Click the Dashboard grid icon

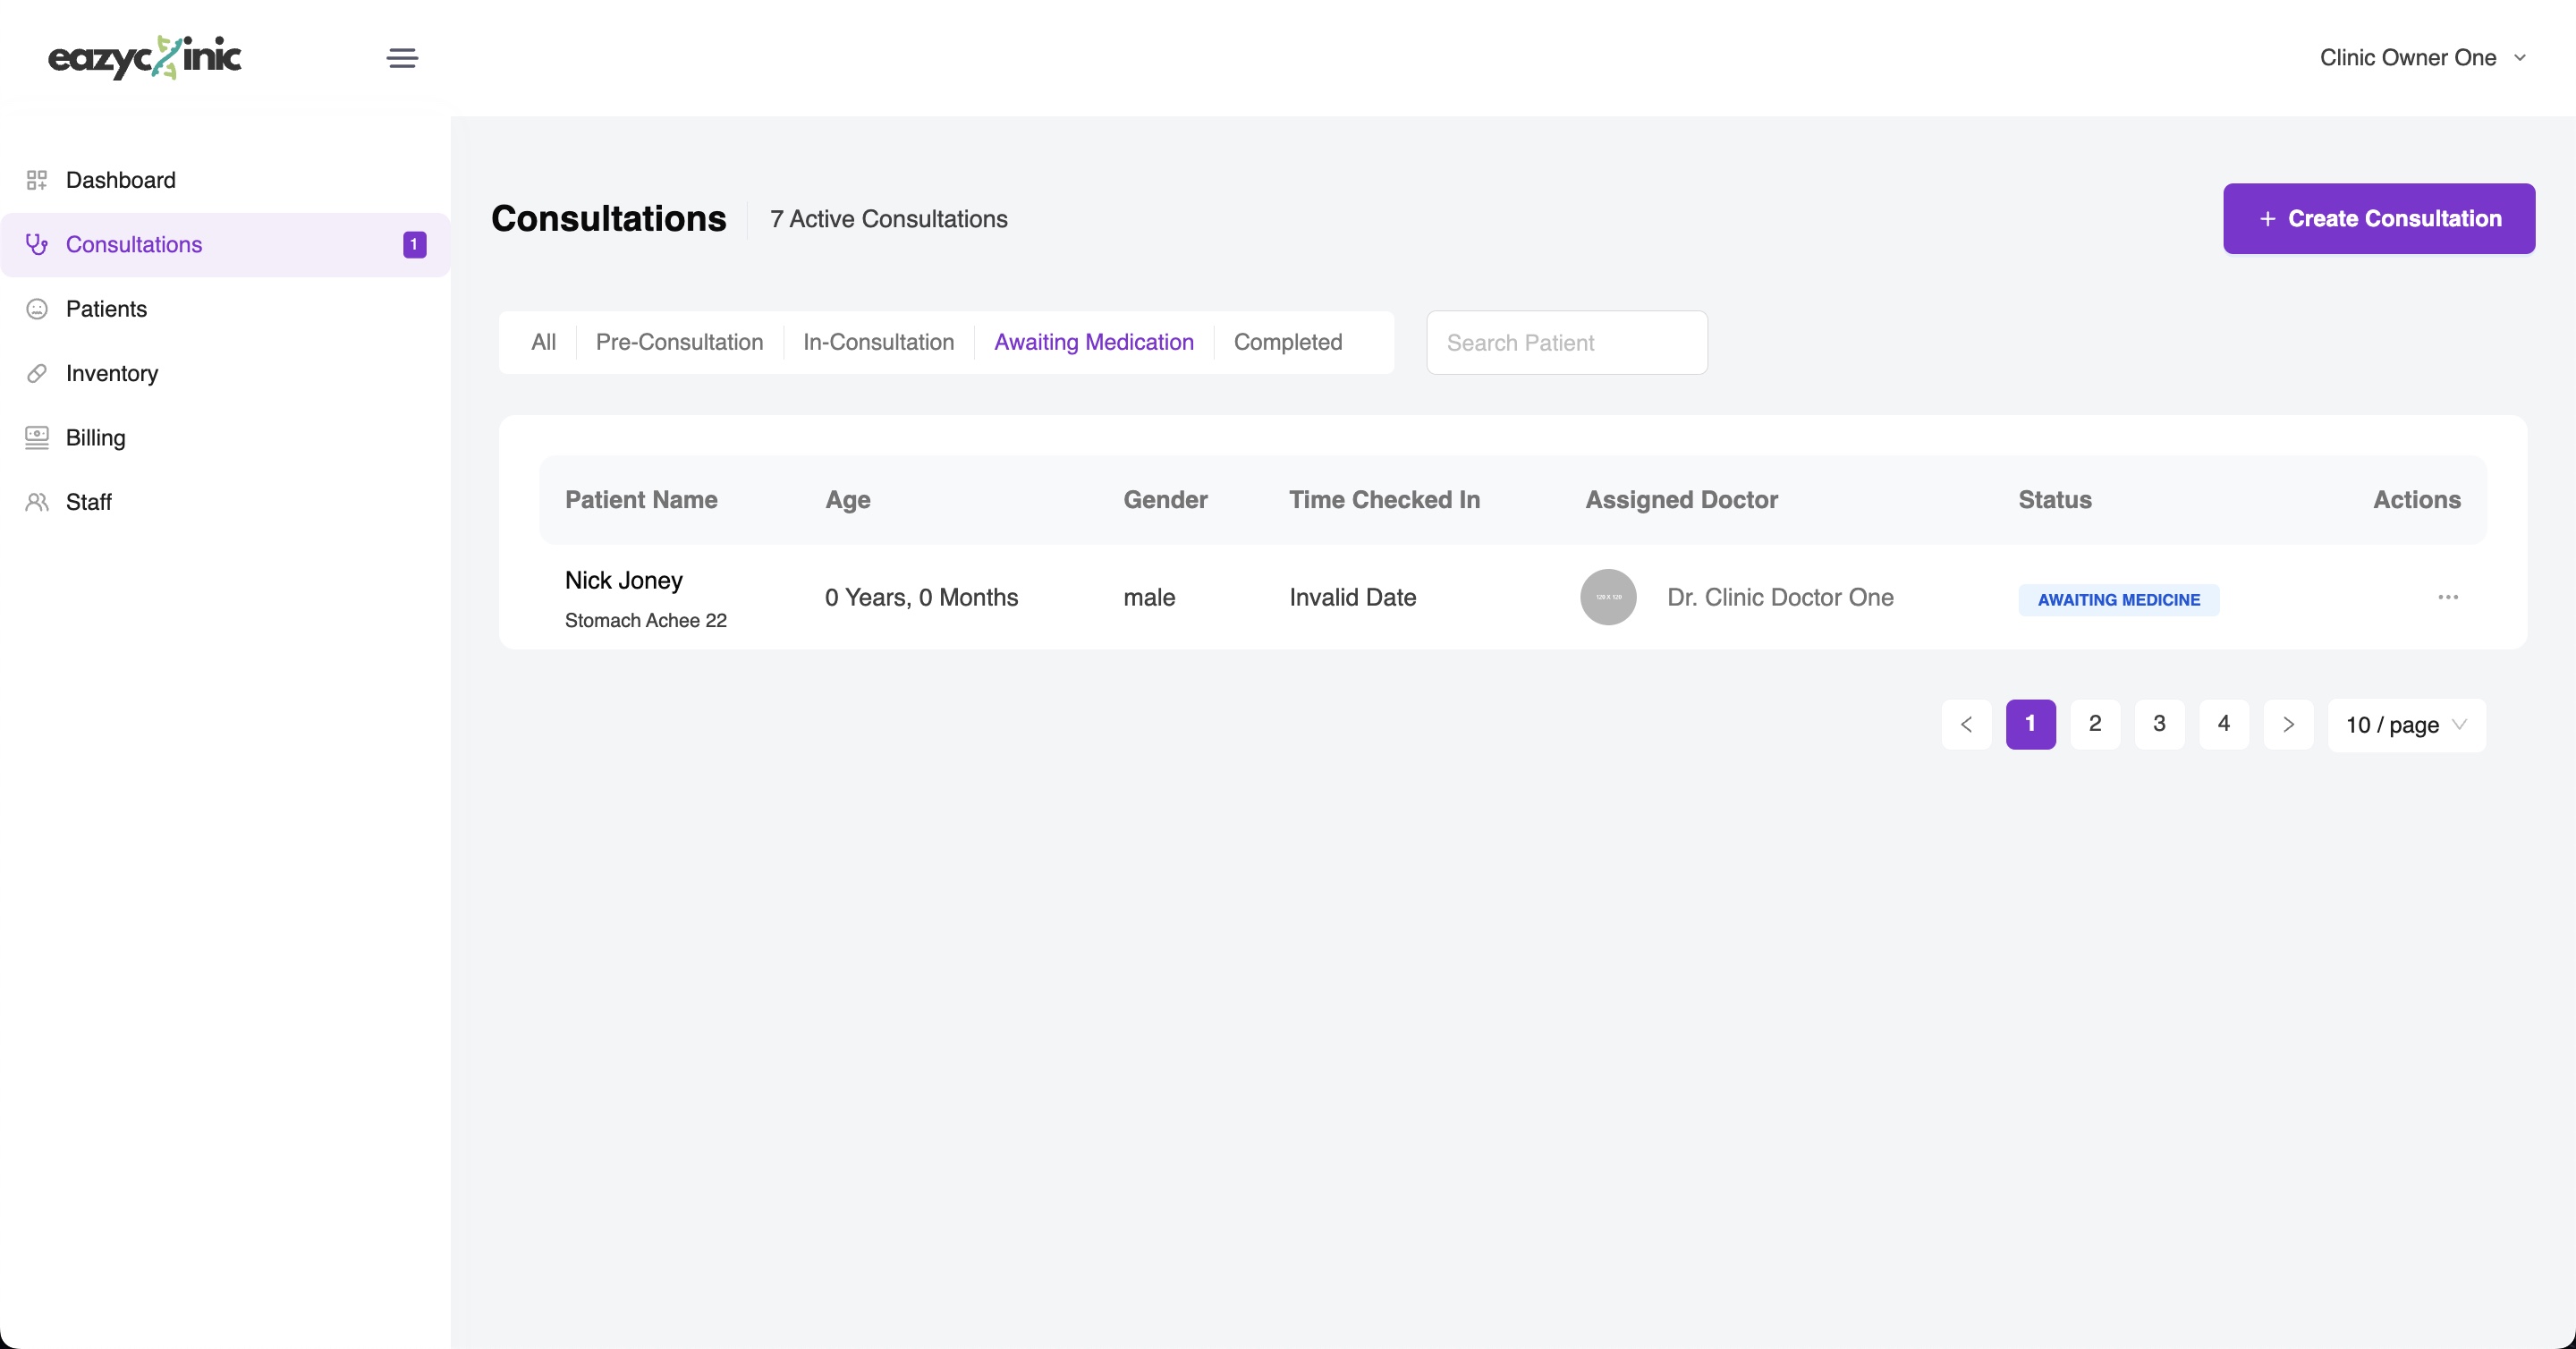click(x=37, y=180)
